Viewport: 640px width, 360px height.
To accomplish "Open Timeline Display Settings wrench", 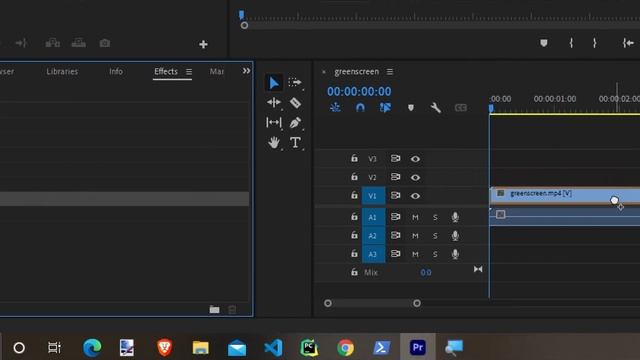I will [436, 108].
